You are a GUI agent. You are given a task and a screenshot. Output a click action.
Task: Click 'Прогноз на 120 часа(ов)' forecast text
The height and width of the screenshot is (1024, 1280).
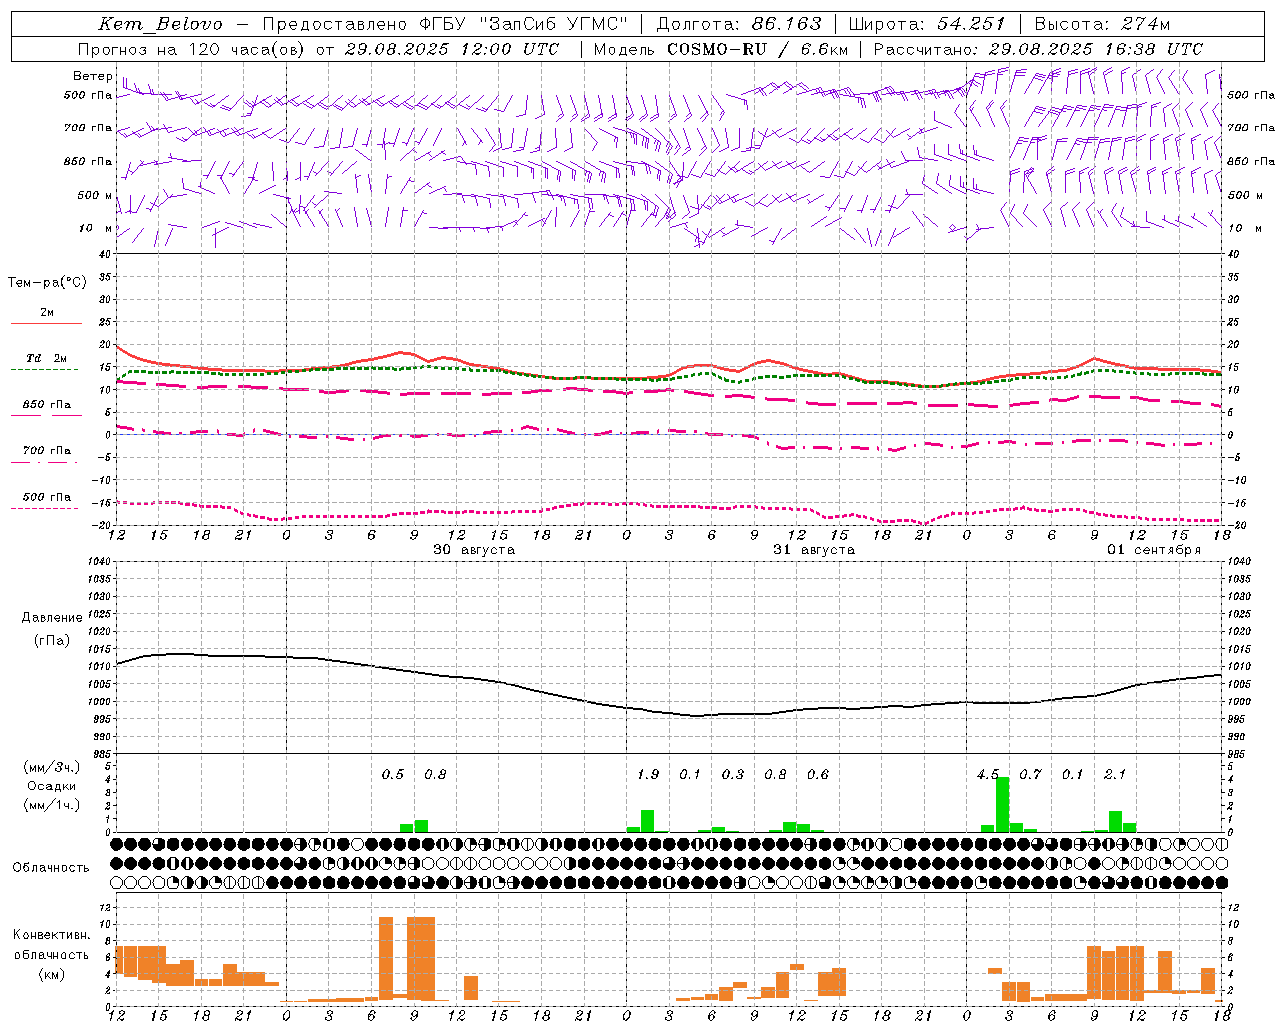pos(192,49)
